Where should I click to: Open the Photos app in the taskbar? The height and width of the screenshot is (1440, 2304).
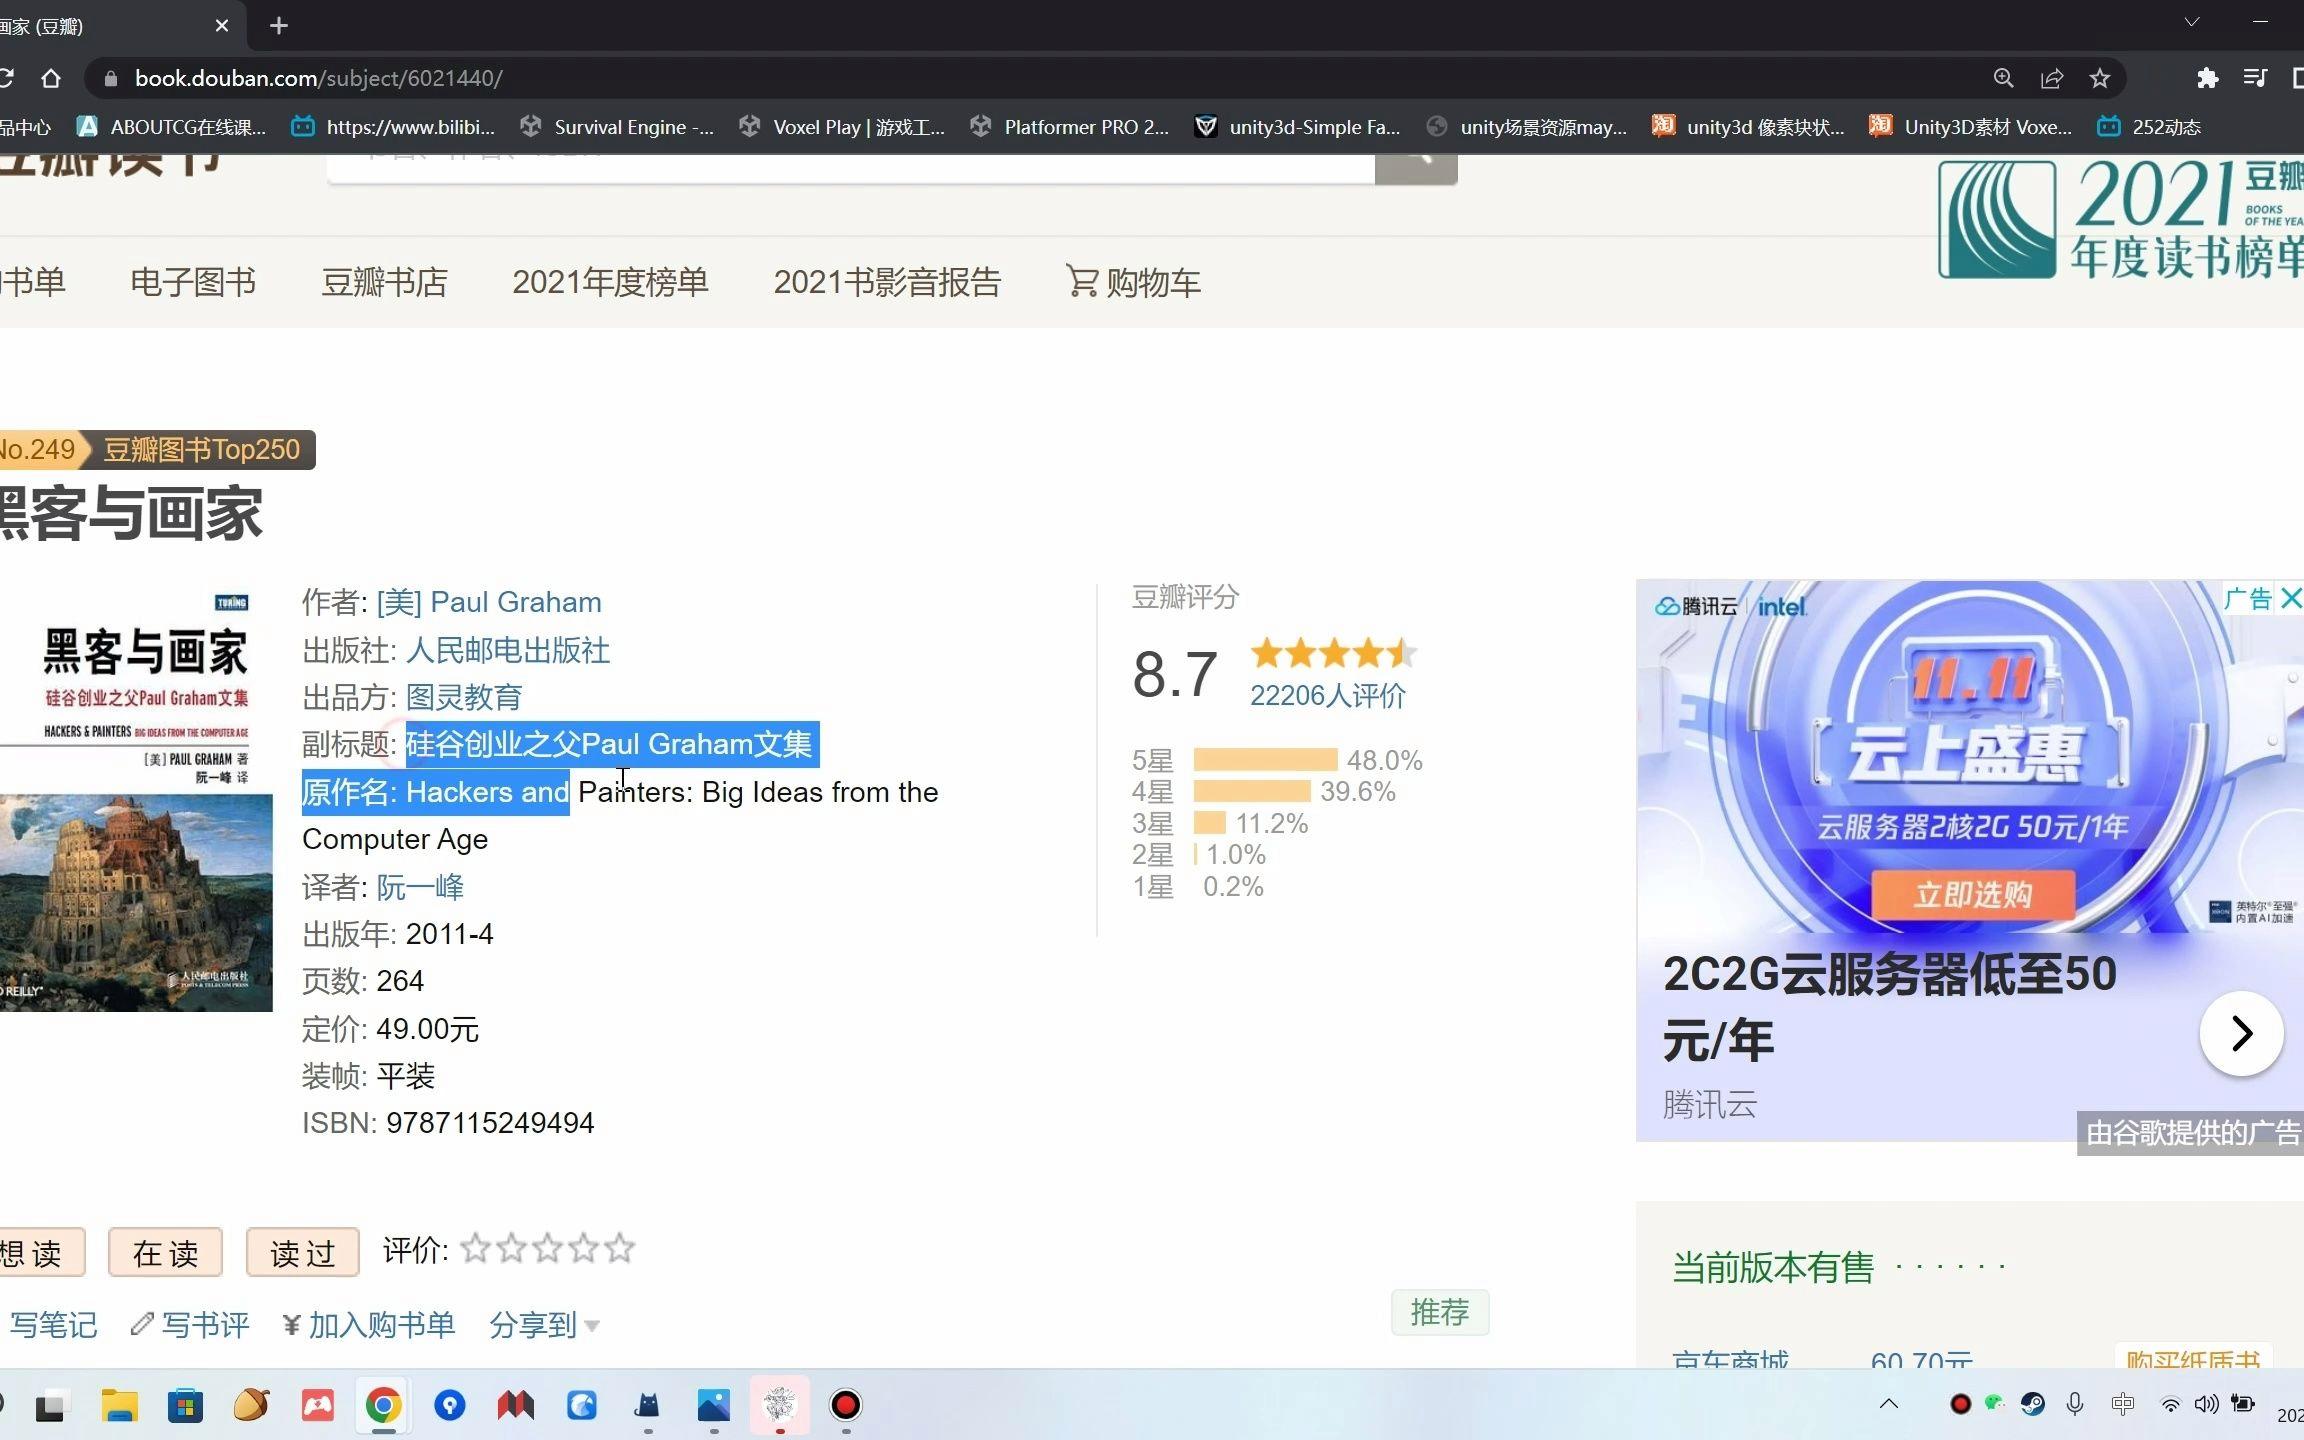714,1405
